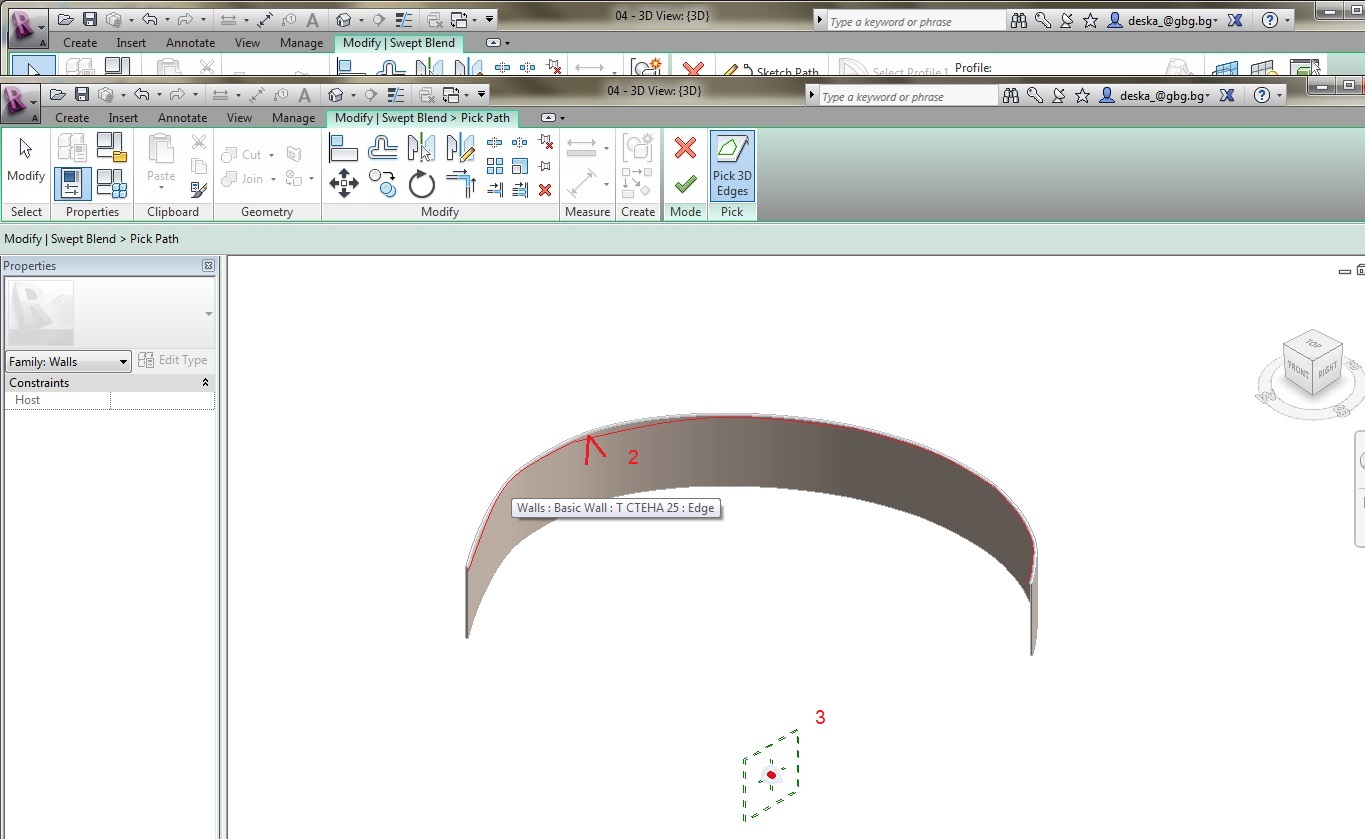
Task: Open 3D view dropdown arrow in front window
Action: point(353,95)
